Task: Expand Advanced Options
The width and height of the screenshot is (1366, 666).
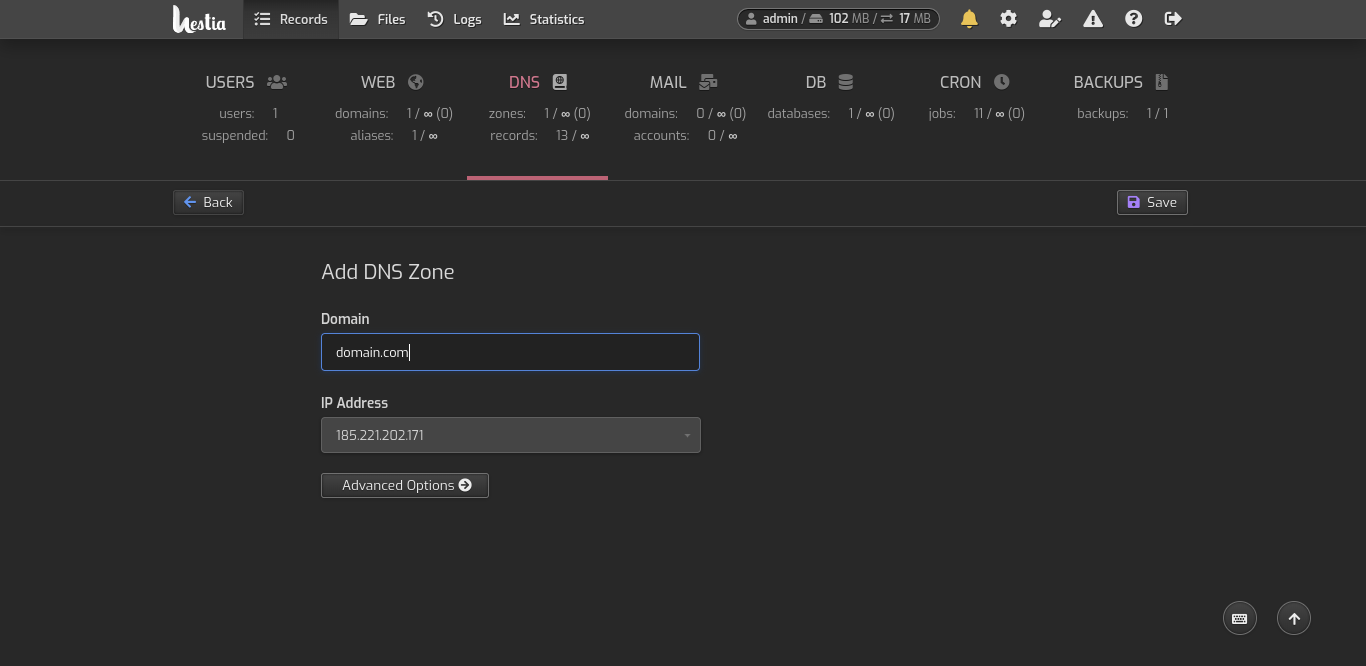Action: (405, 485)
